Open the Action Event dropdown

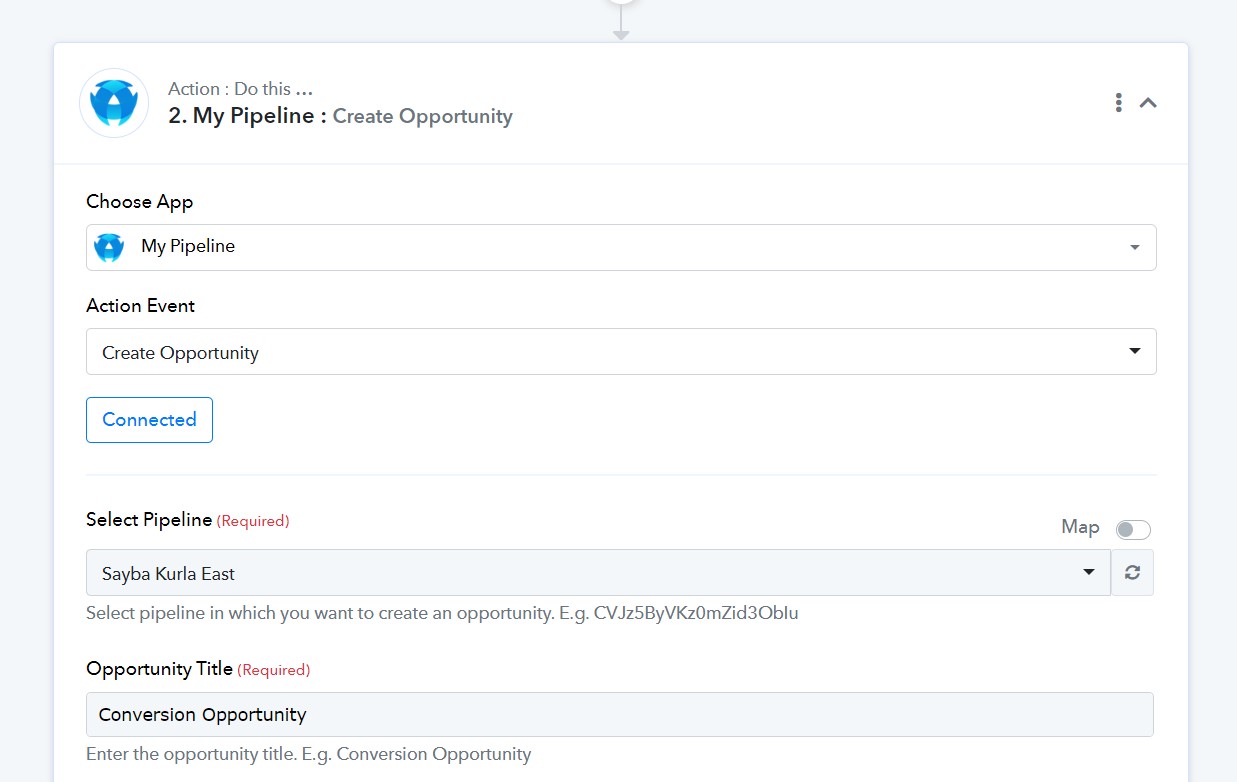coord(621,352)
